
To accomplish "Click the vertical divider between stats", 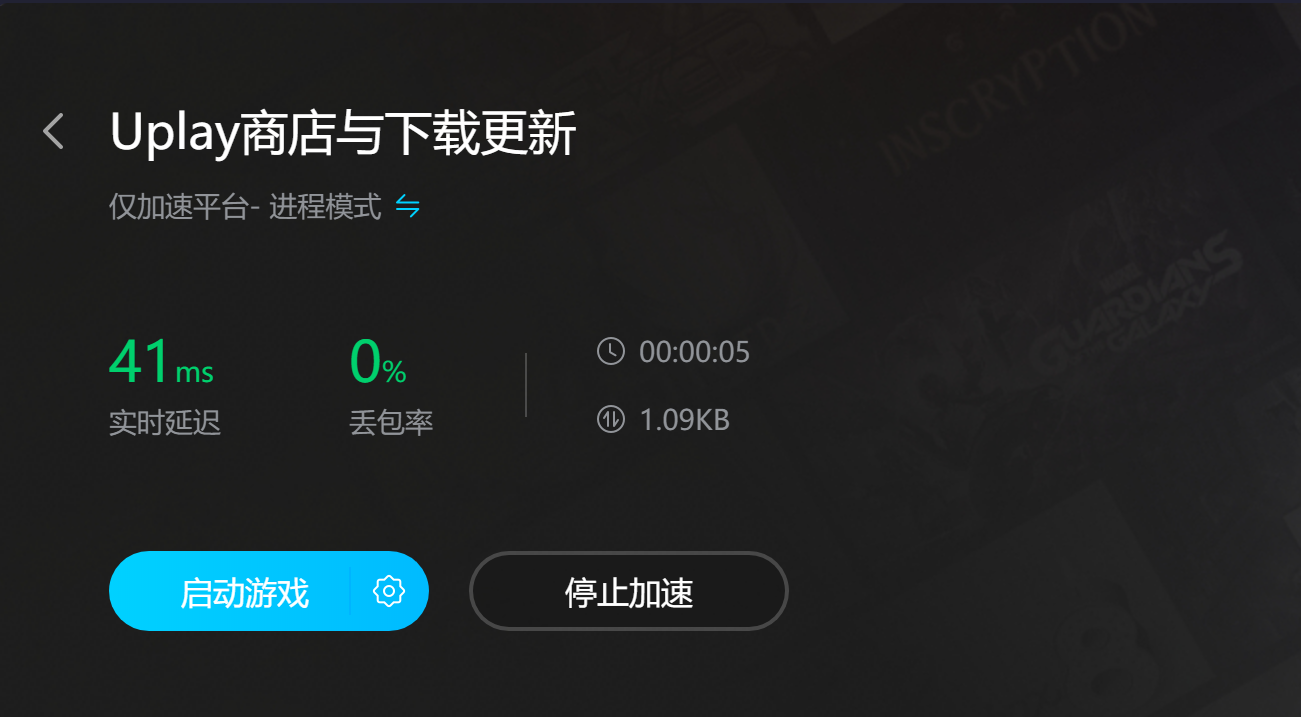I will pyautogui.click(x=526, y=384).
